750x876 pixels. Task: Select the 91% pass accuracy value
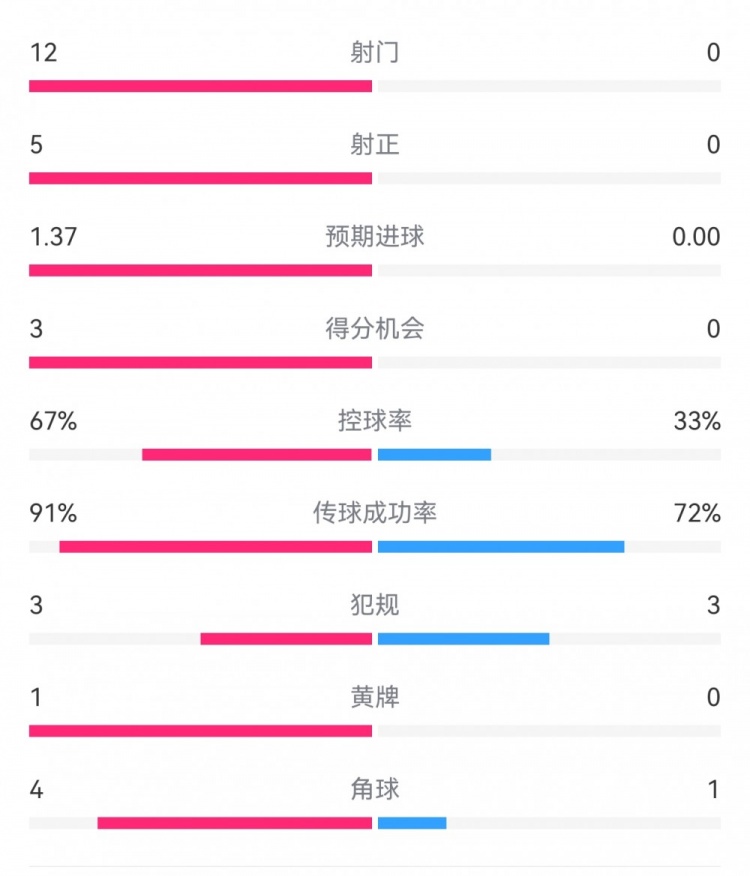point(53,513)
